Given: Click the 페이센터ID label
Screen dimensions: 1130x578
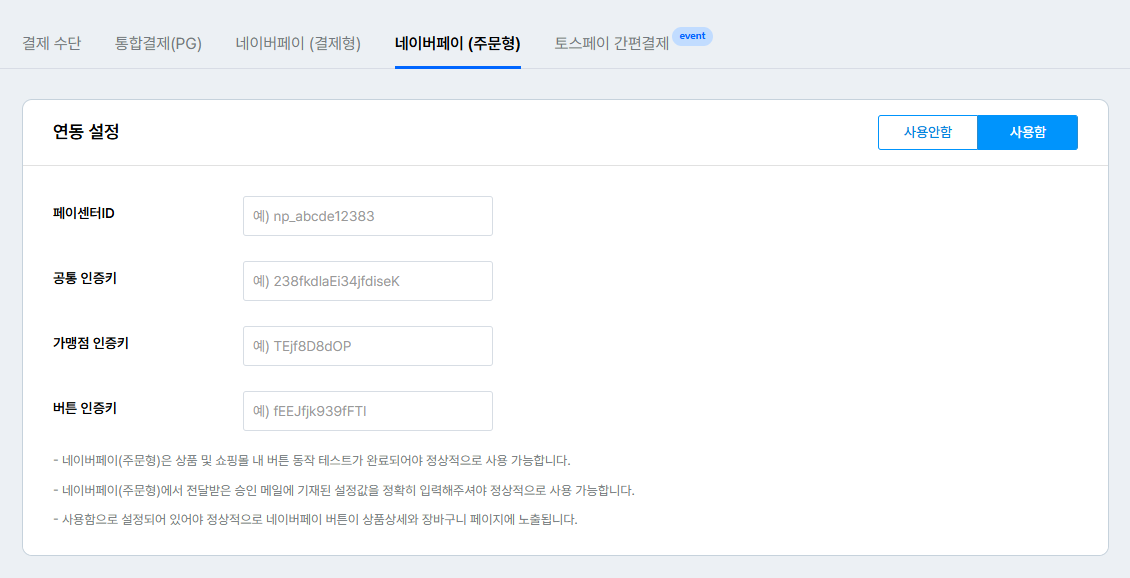Looking at the screenshot, I should tap(84, 214).
